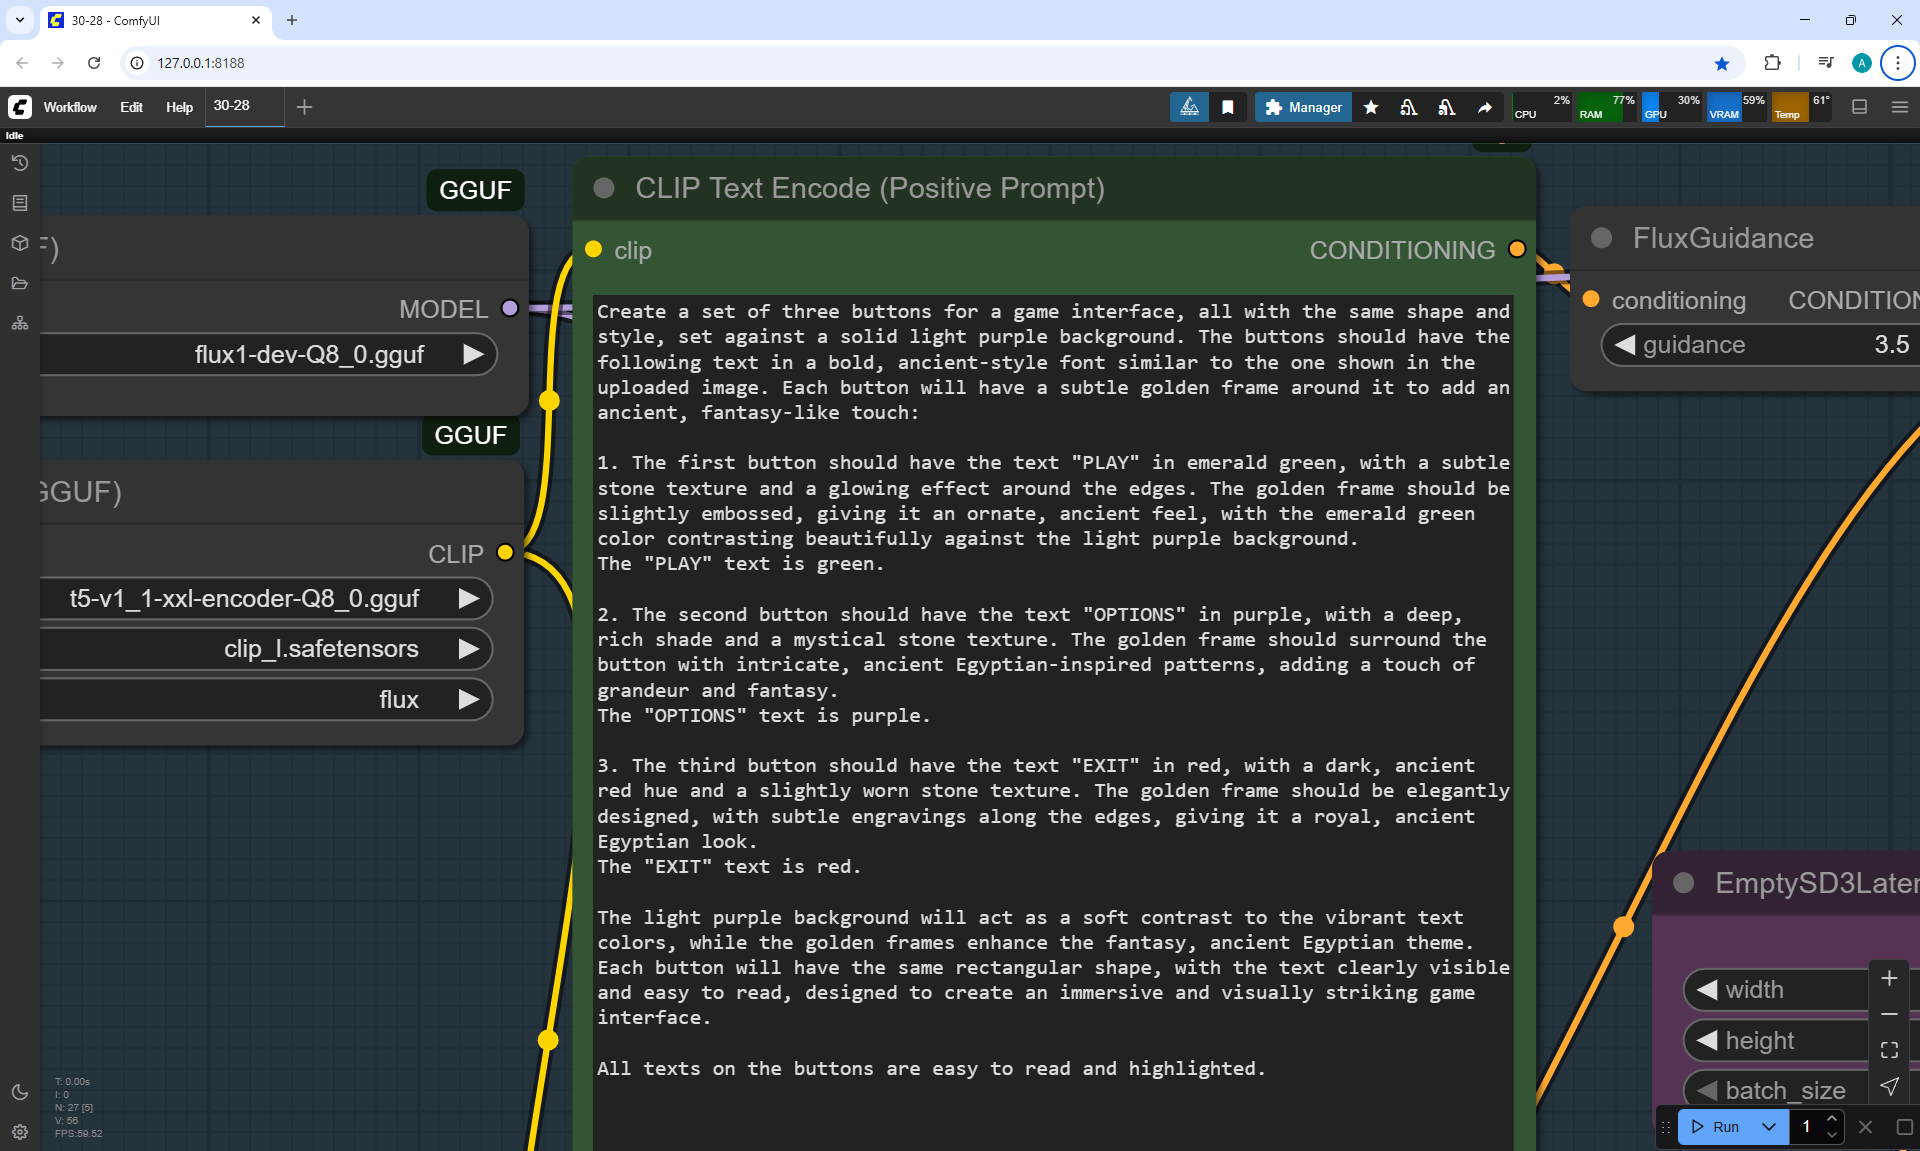Collapse the FluxGuidance node via its dot
1920x1151 pixels.
click(1601, 238)
